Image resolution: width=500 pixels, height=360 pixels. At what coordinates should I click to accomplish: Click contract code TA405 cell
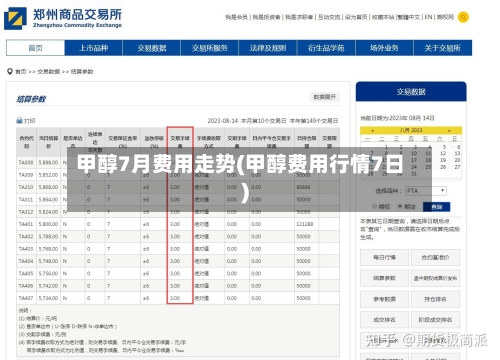pos(26,273)
